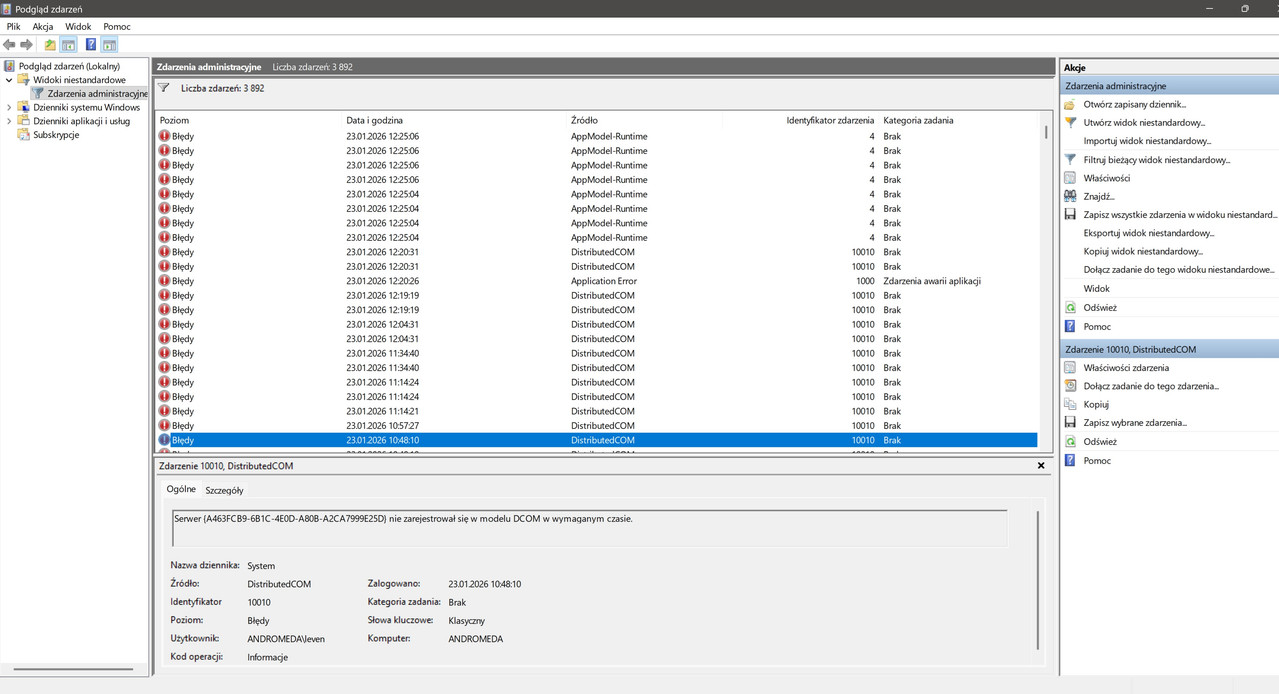Select the DistributedCOM event at 11:14:21
This screenshot has height=694, width=1279.
[x=597, y=411]
